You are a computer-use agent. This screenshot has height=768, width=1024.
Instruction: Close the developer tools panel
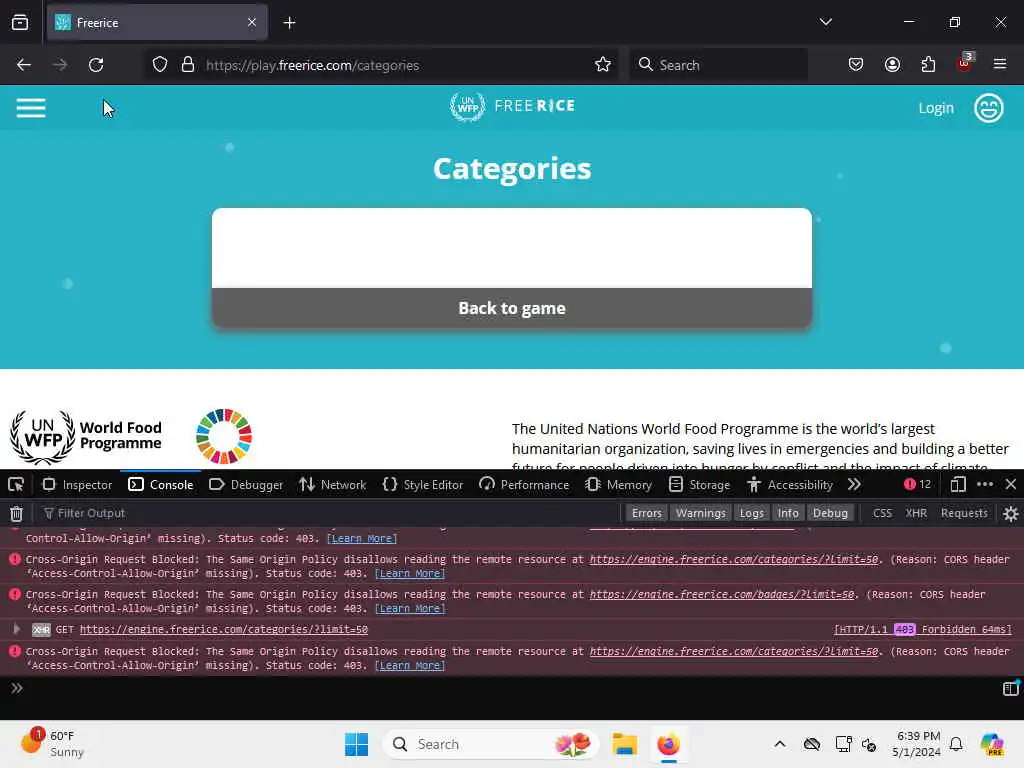pos(1011,484)
